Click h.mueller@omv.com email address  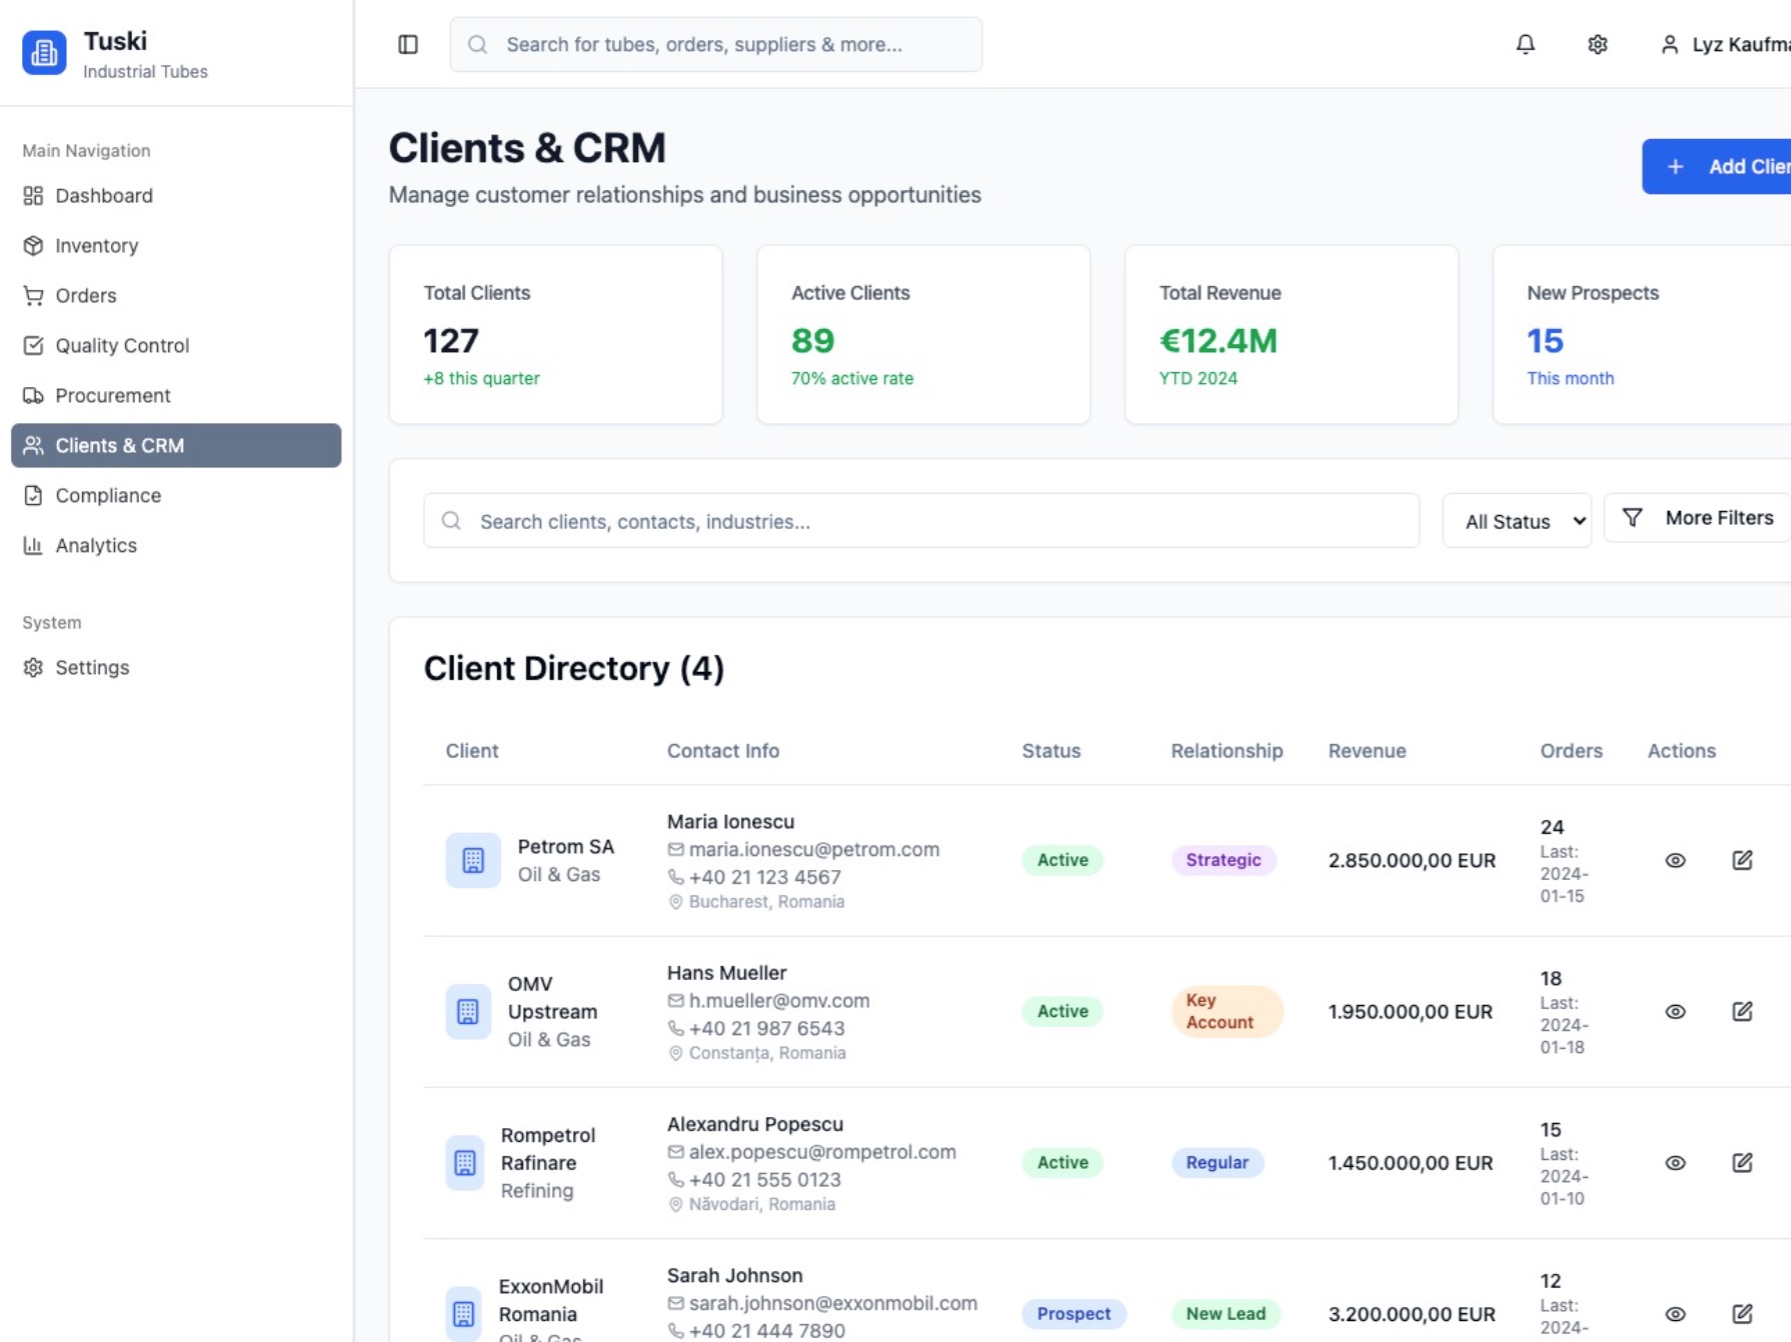(779, 1001)
